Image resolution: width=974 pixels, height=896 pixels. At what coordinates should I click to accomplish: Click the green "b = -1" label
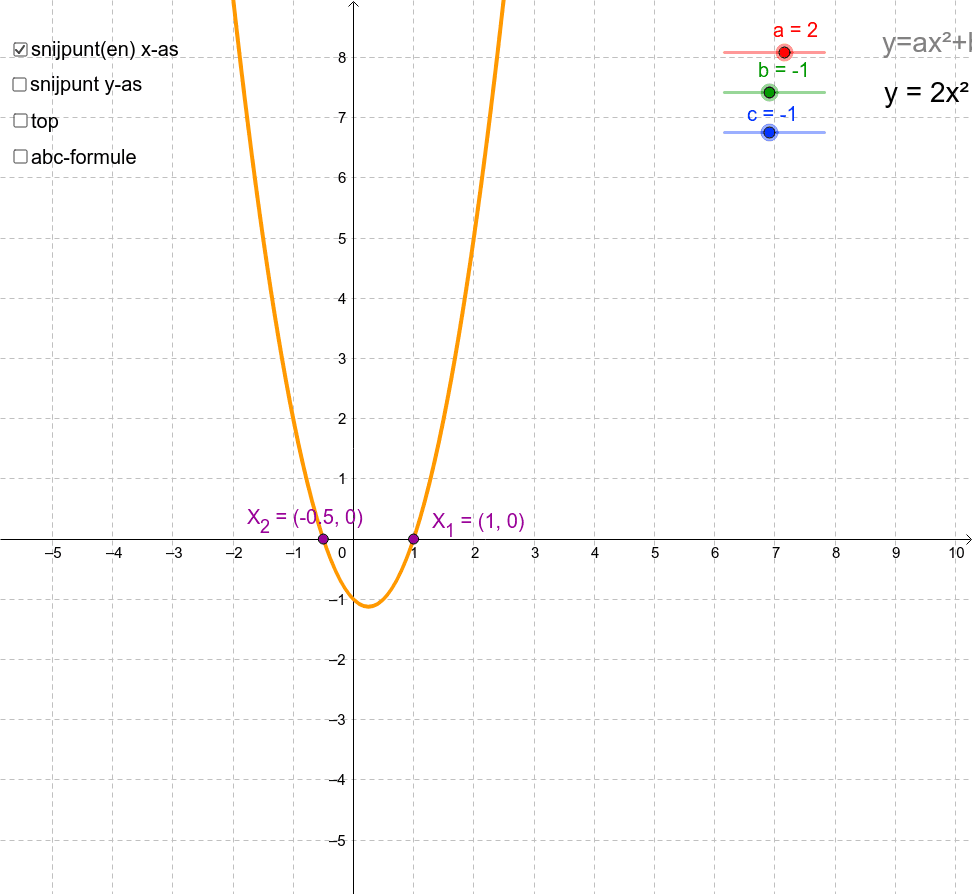[782, 70]
